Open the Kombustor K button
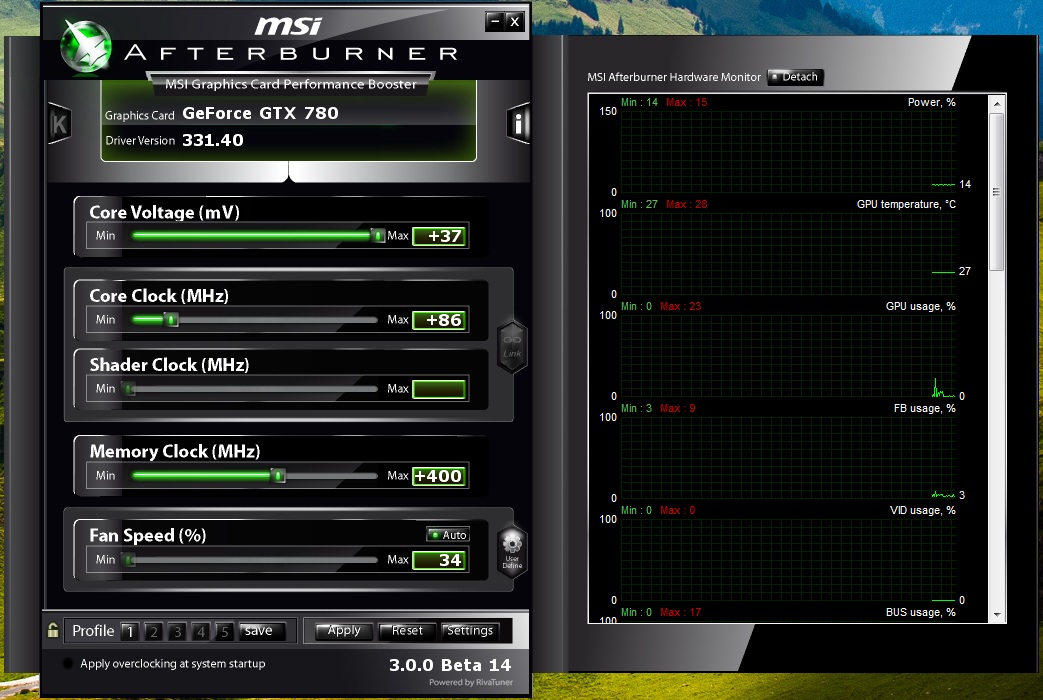Viewport: 1043px width, 700px height. coord(59,124)
